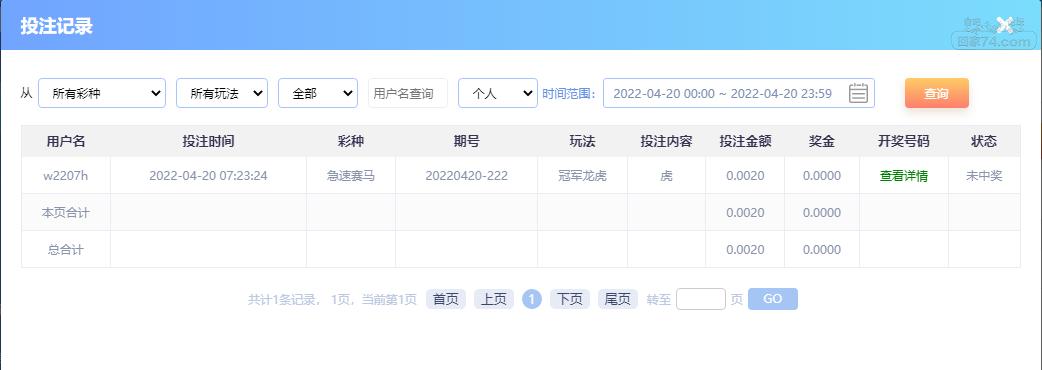Image resolution: width=1042 pixels, height=370 pixels.
Task: Click the 用户名查询 input field
Action: tap(407, 93)
